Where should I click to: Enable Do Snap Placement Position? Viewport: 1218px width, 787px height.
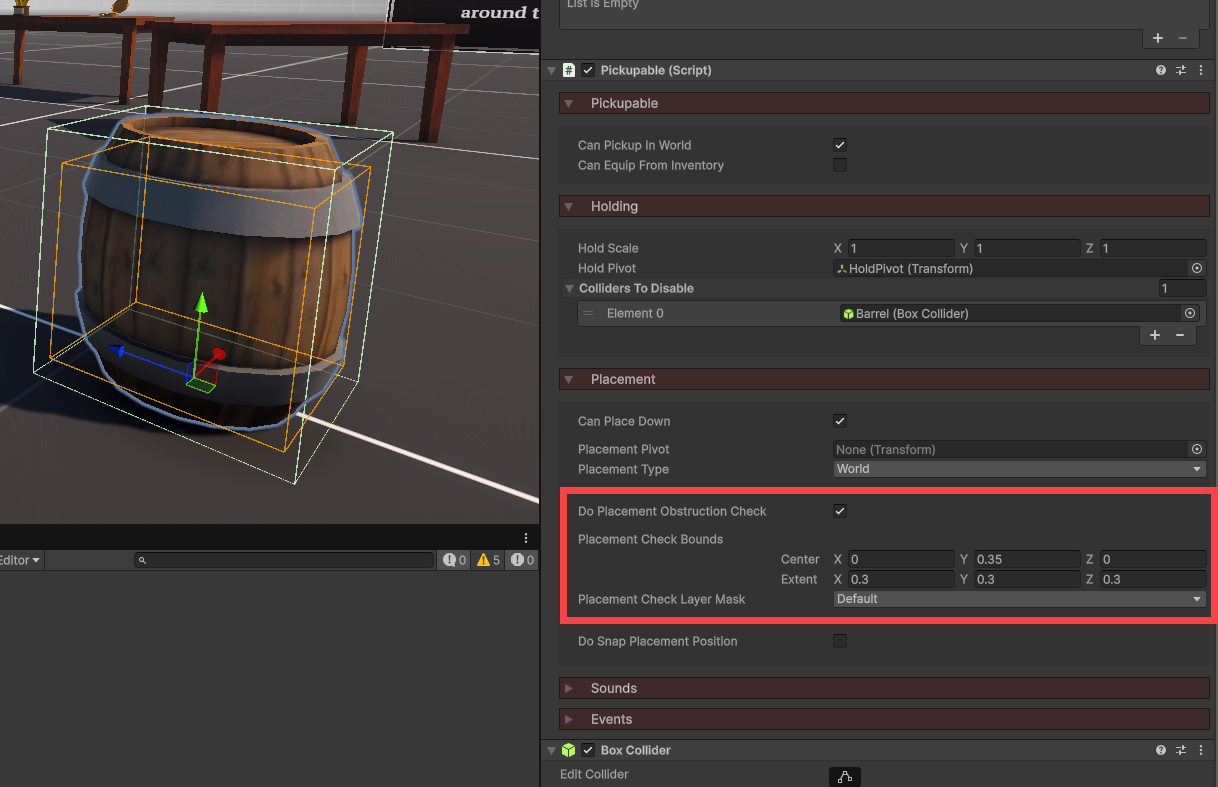(x=840, y=641)
